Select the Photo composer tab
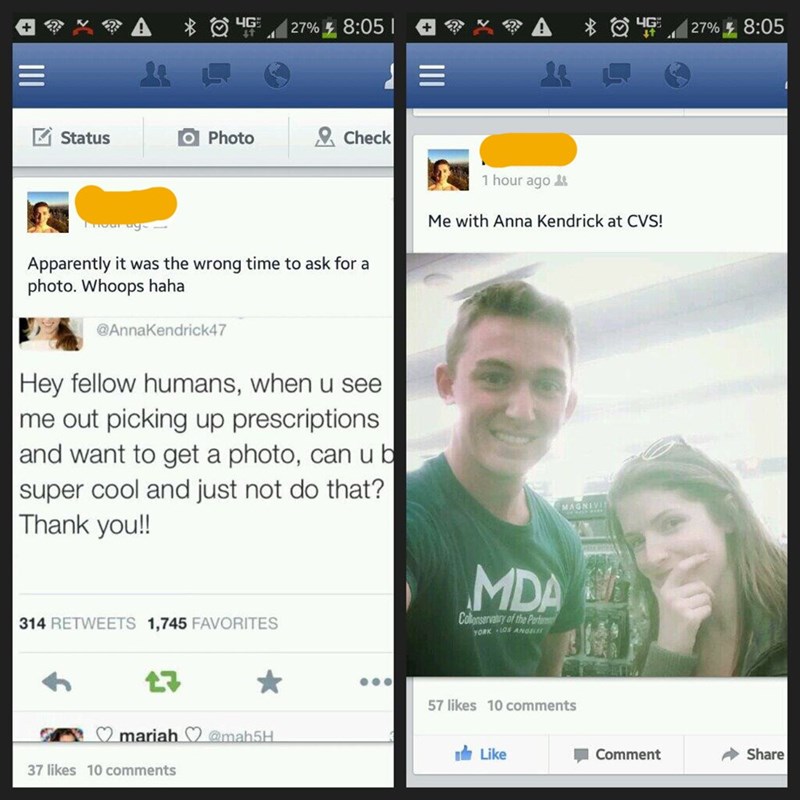800x800 pixels. click(x=216, y=137)
